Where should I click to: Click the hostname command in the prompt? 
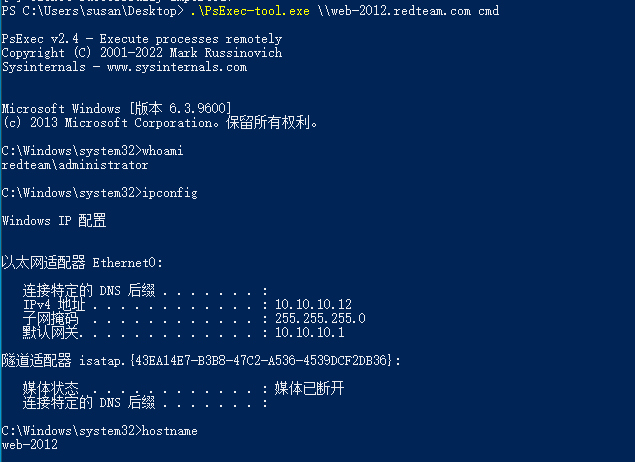click(x=170, y=431)
